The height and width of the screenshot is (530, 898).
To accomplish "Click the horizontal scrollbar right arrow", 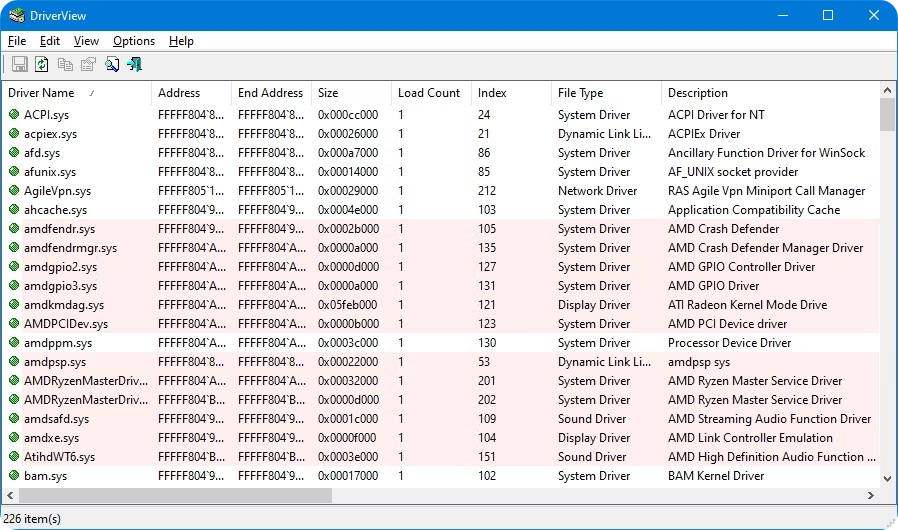I will click(871, 495).
